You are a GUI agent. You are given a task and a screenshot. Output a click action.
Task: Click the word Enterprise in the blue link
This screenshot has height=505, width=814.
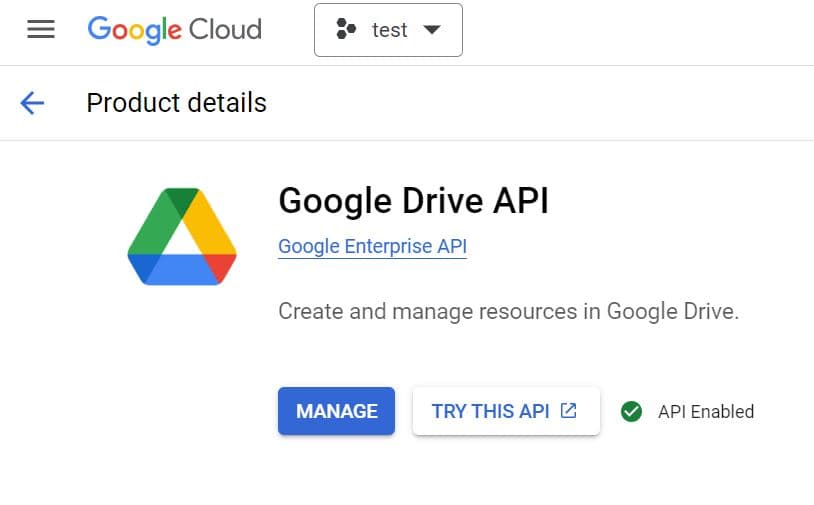click(388, 247)
